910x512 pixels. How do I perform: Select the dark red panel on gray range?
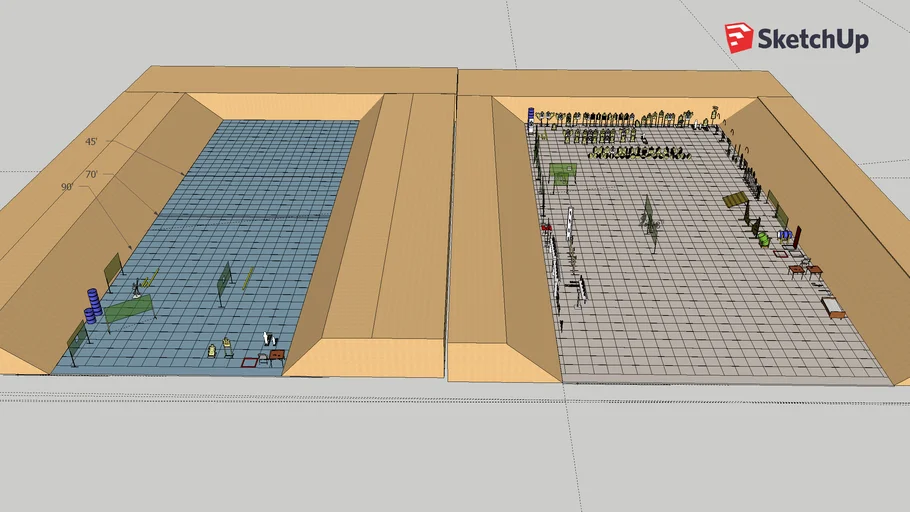point(797,237)
